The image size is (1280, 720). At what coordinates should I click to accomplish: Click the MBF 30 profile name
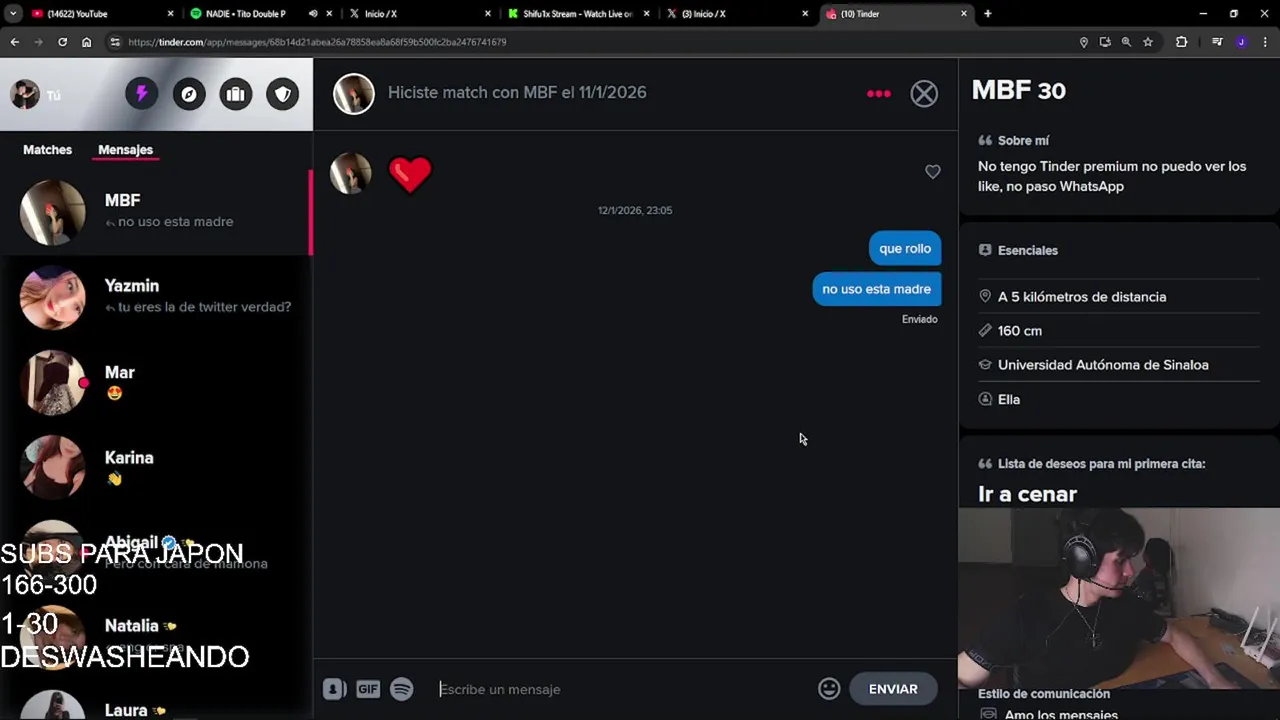coord(1018,91)
